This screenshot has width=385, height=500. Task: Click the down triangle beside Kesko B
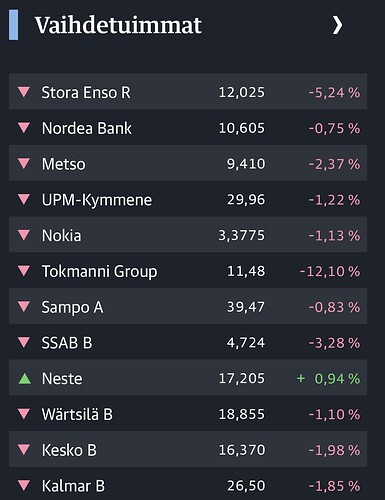click(24, 449)
